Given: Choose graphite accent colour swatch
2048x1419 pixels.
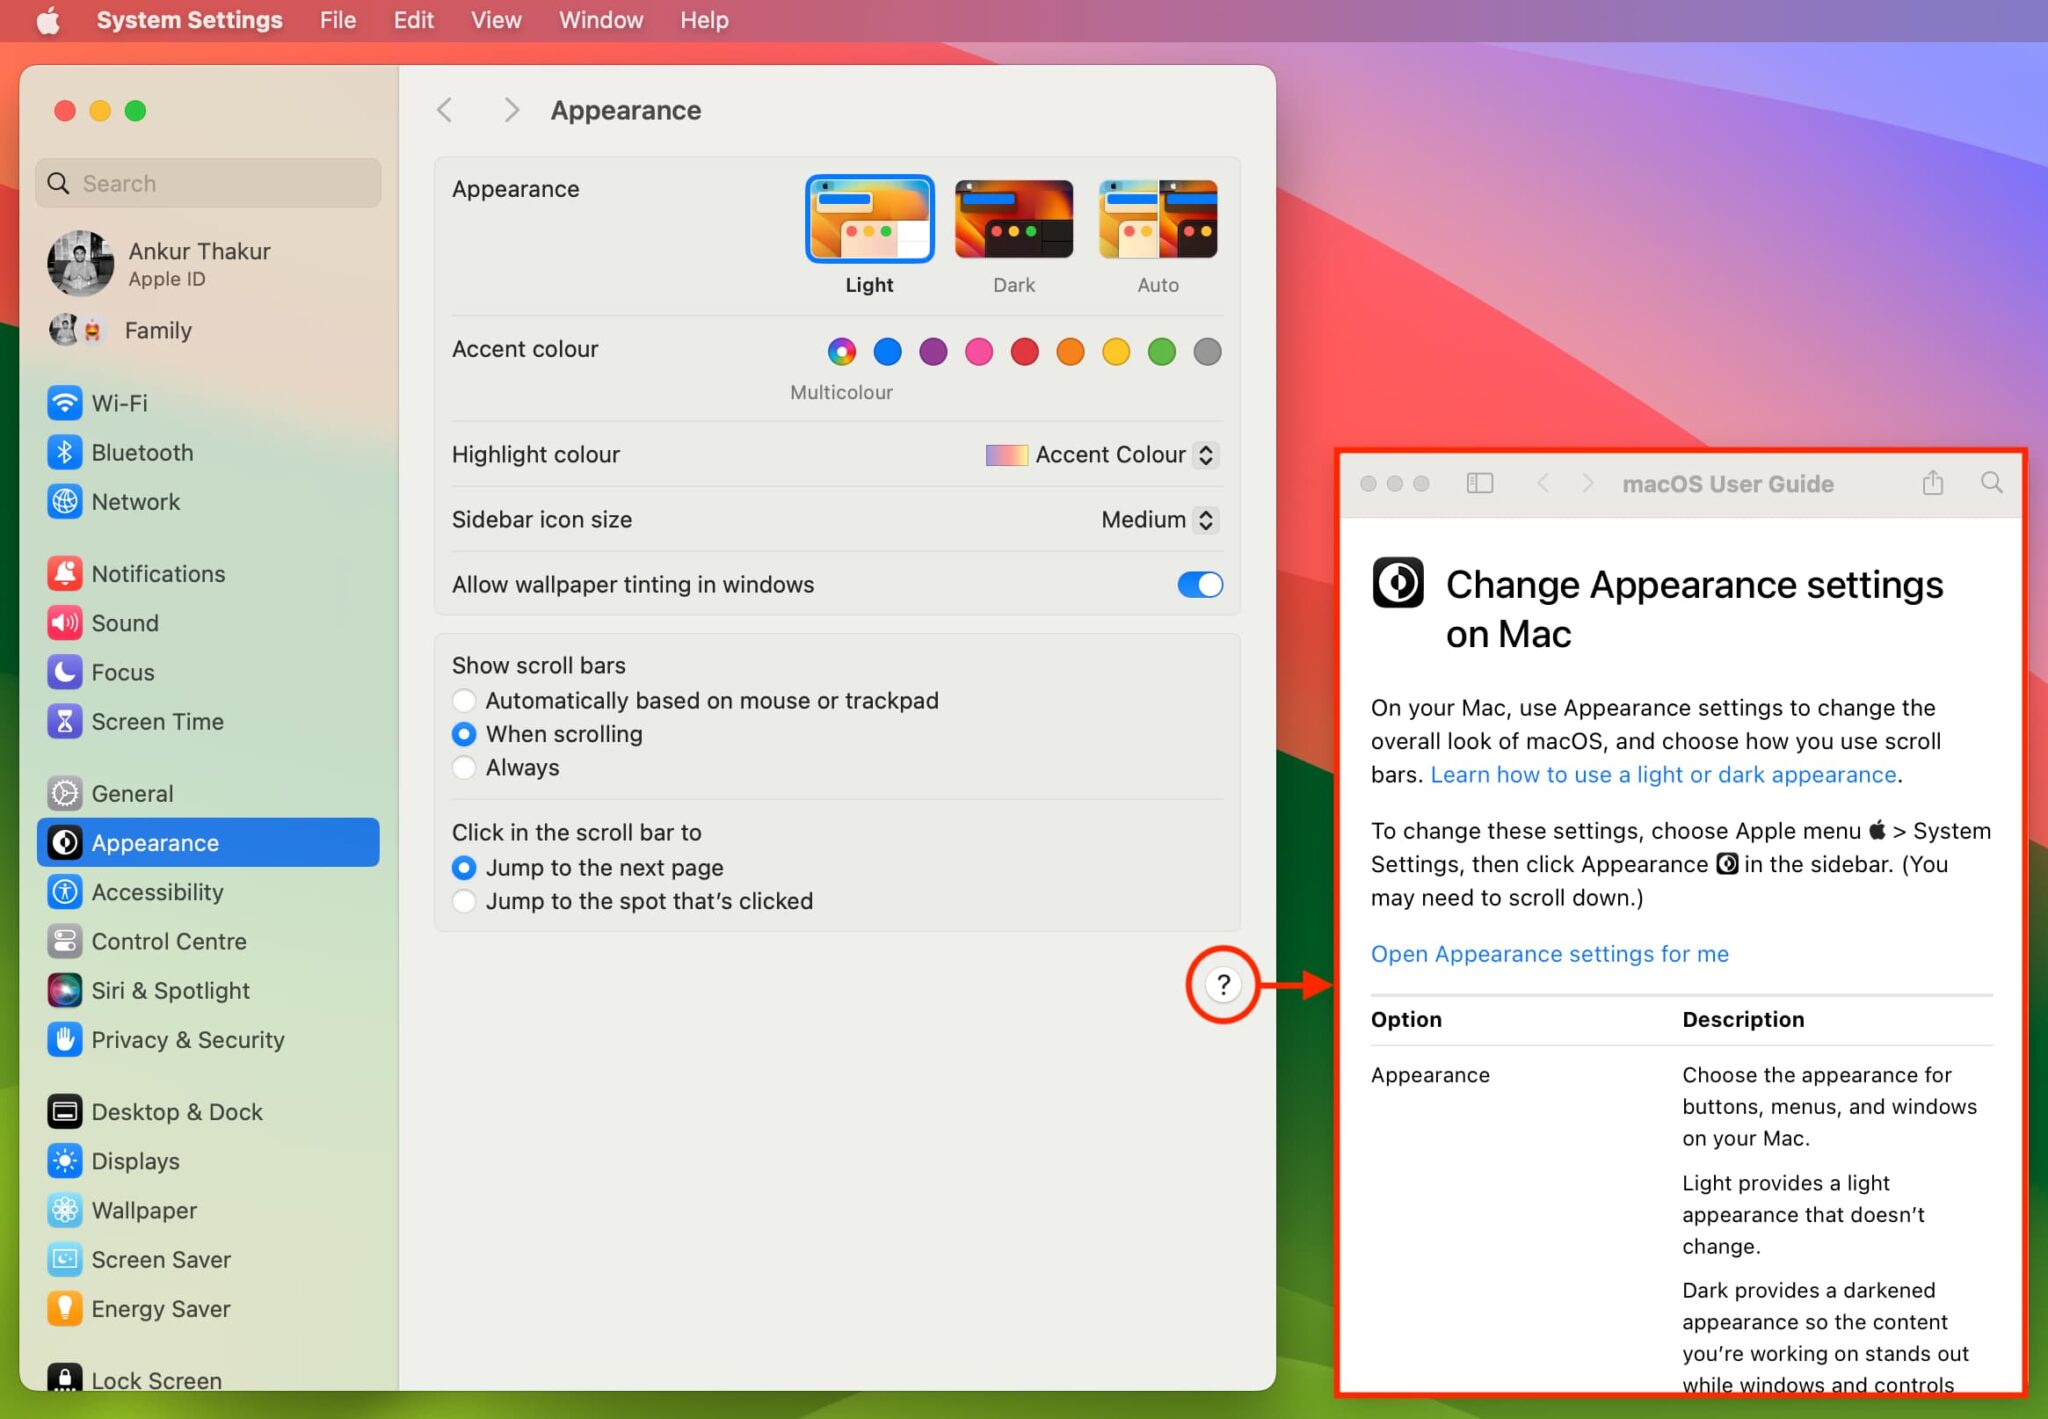Looking at the screenshot, I should pos(1207,352).
